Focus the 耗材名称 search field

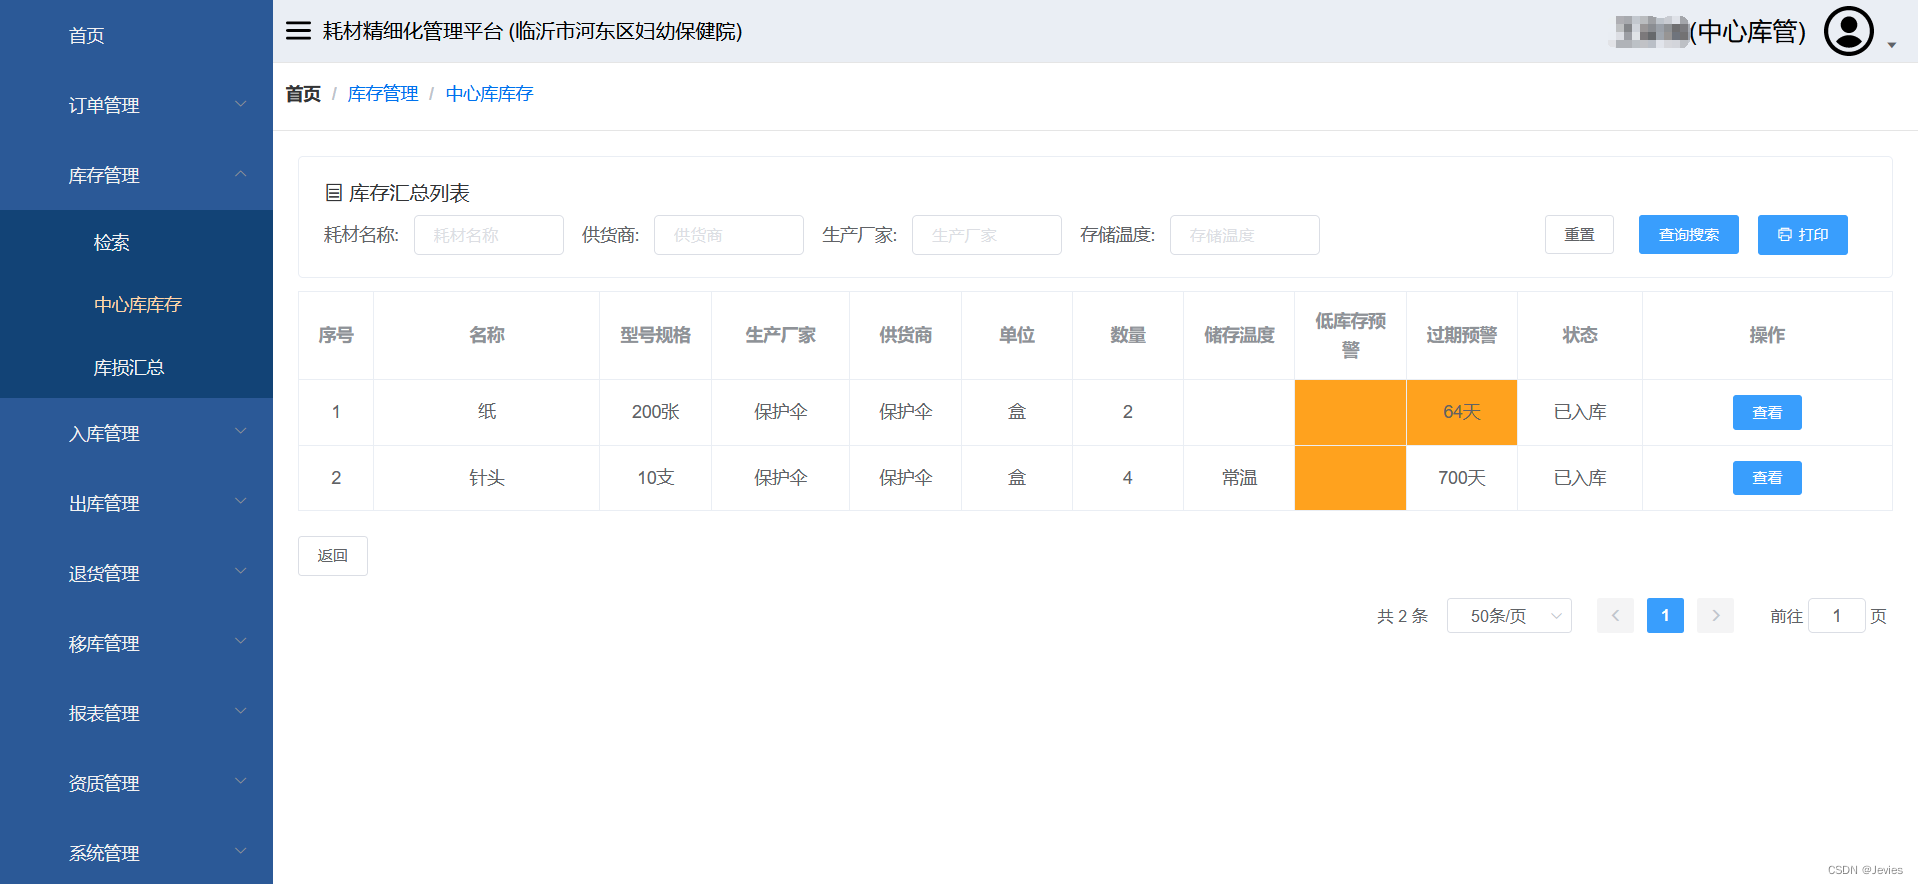pyautogui.click(x=489, y=235)
